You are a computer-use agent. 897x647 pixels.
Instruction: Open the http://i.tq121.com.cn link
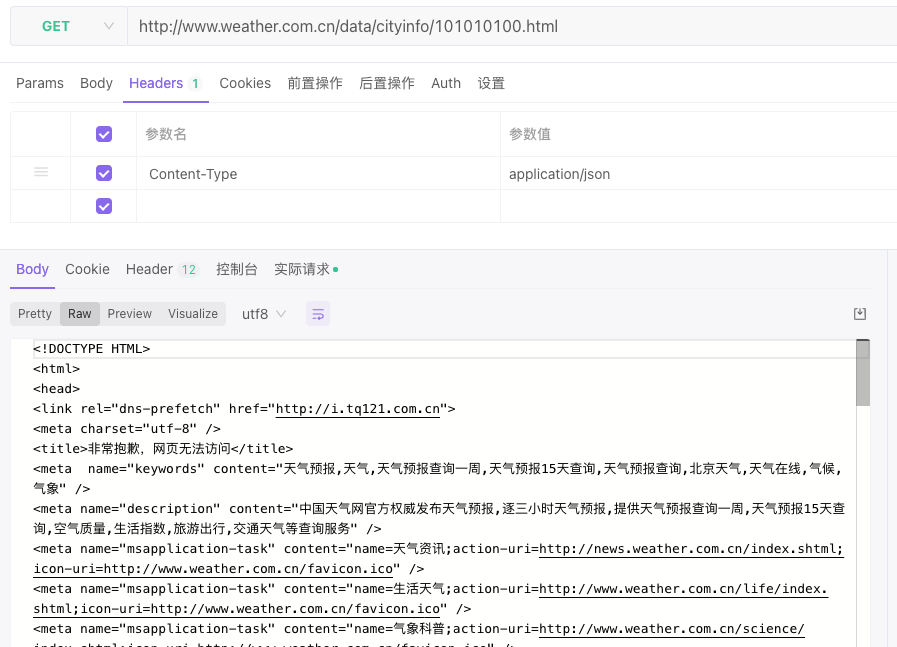(358, 409)
